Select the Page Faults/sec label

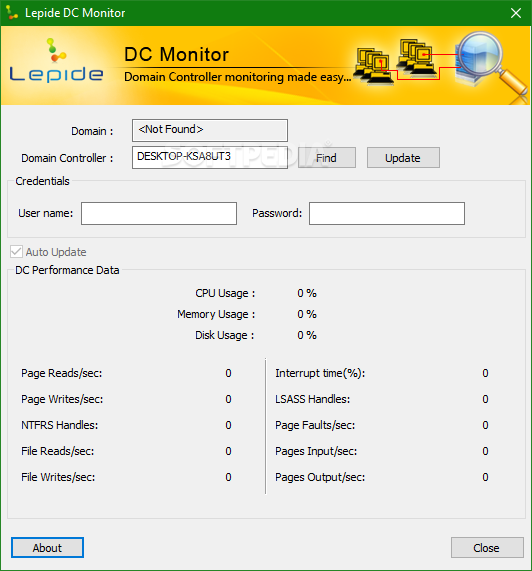315,425
